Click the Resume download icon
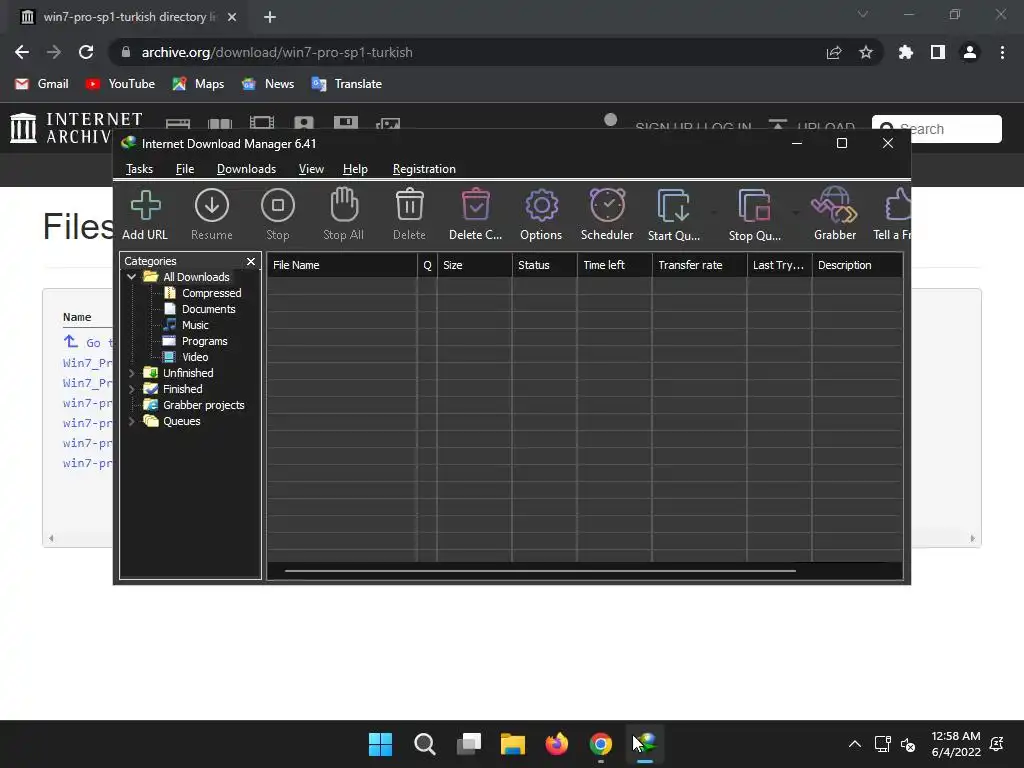Image resolution: width=1024 pixels, height=768 pixels. tap(212, 214)
